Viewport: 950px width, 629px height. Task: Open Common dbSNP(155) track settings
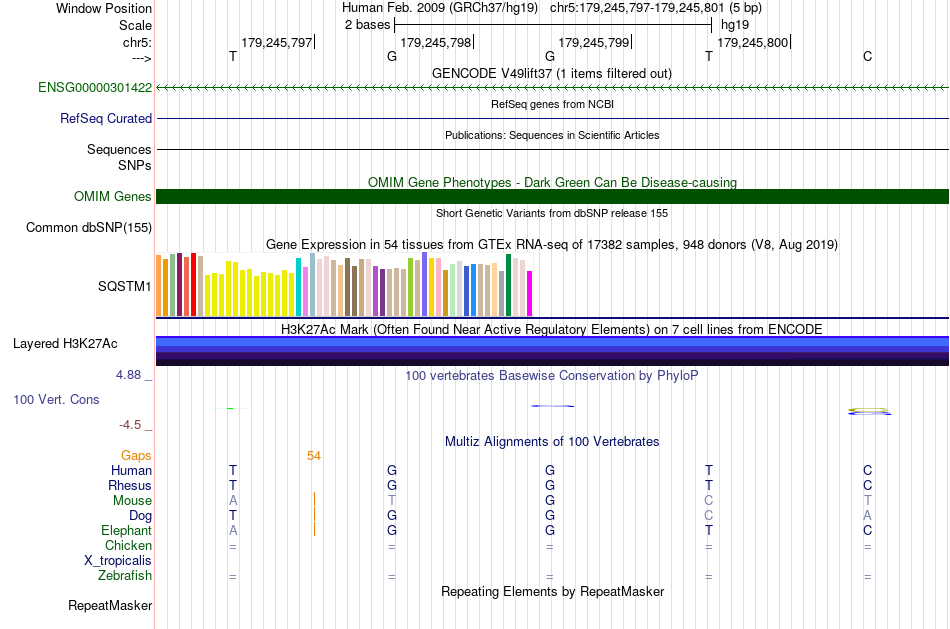click(89, 227)
